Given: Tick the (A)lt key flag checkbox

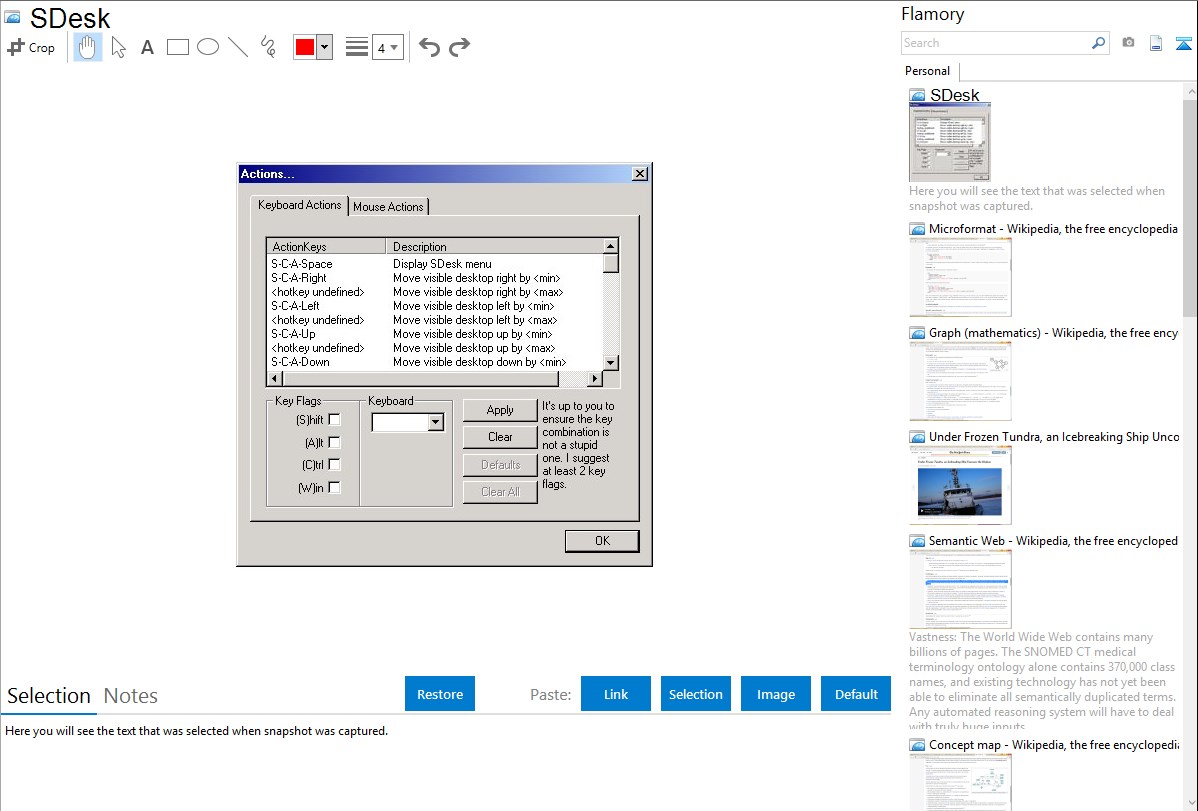Looking at the screenshot, I should pos(334,442).
